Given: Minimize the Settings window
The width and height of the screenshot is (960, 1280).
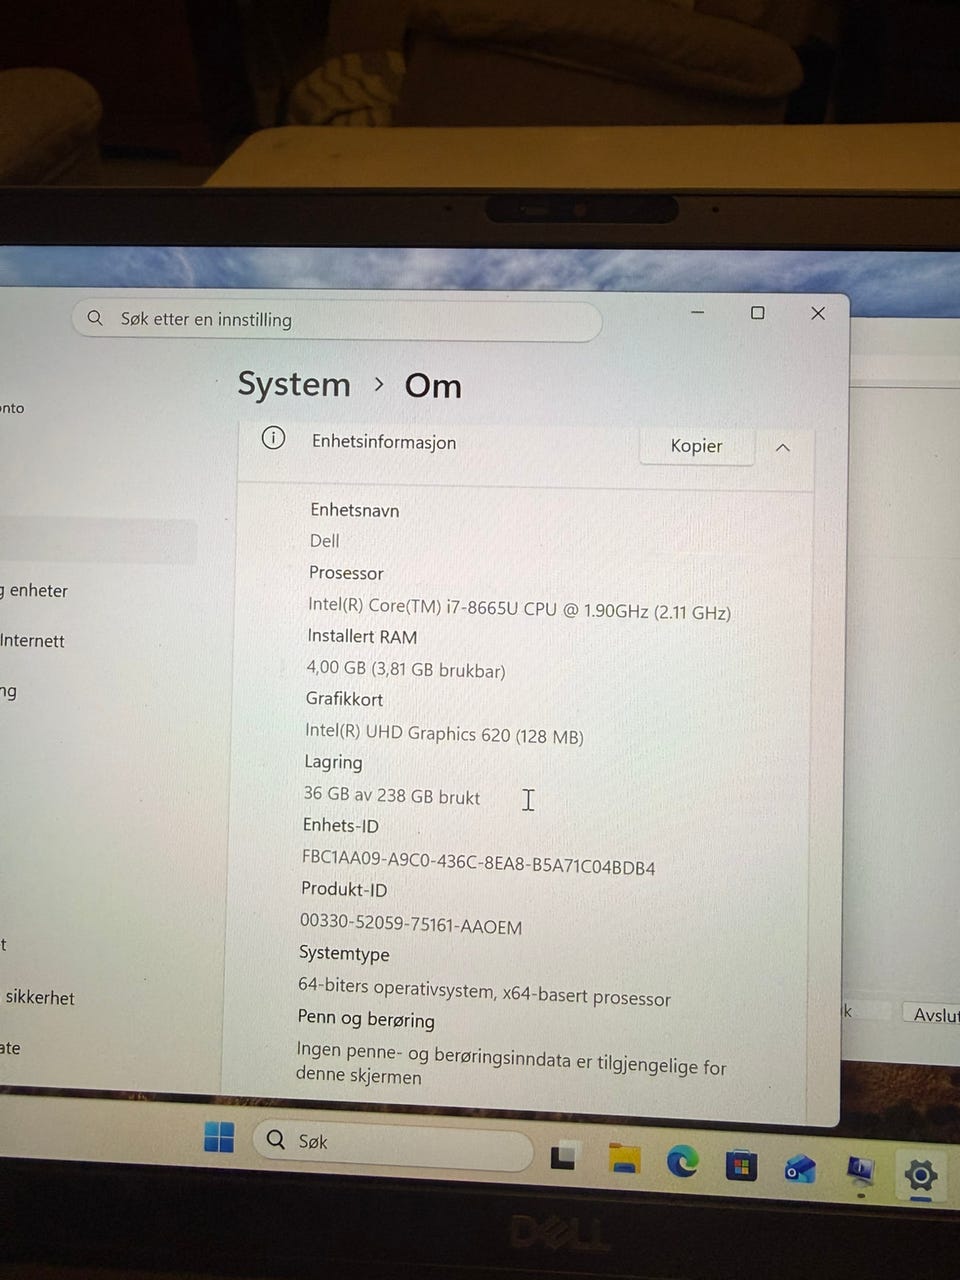Looking at the screenshot, I should [x=698, y=312].
